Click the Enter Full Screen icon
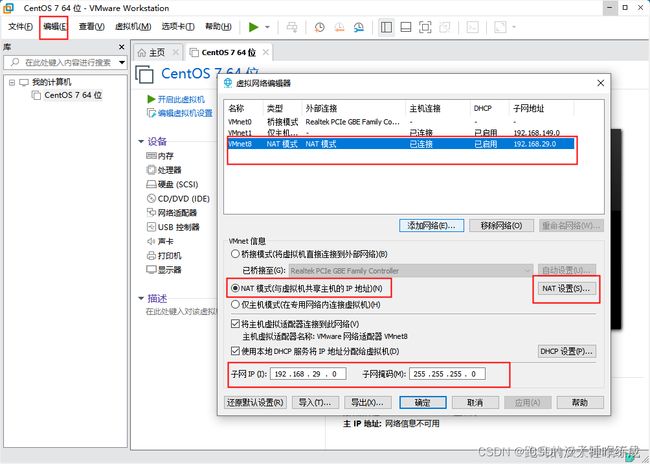Image resolution: width=650 pixels, height=464 pixels. [x=425, y=27]
